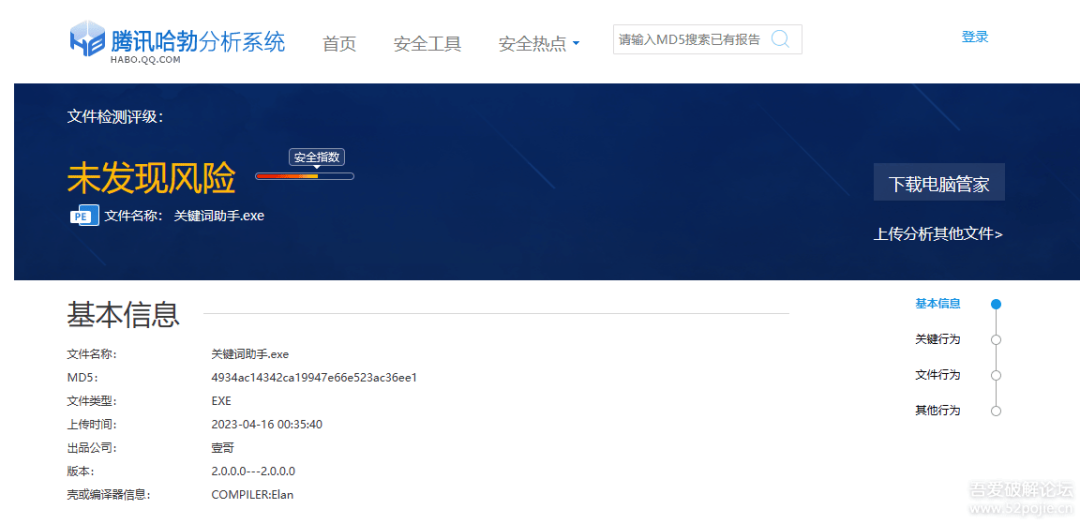
Task: Jump to 关键行为 section in side nav
Action: 937,339
